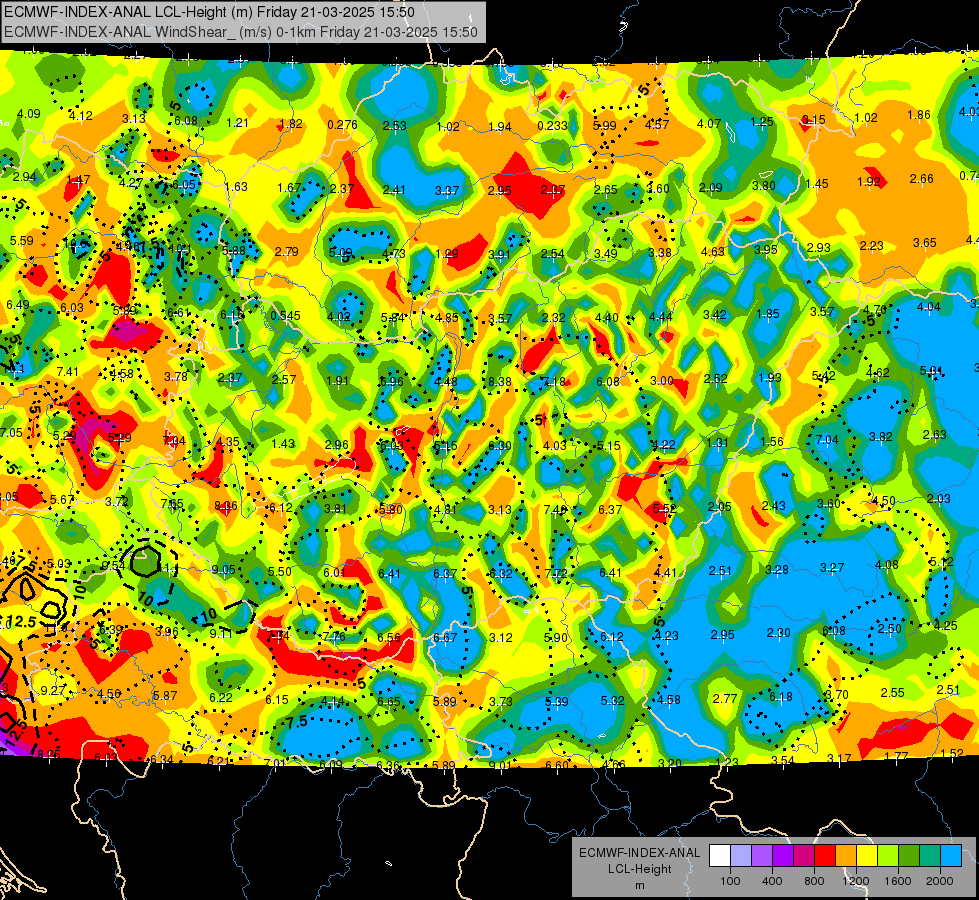979x900 pixels.
Task: Click wind shear value "0.545"
Action: [285, 315]
